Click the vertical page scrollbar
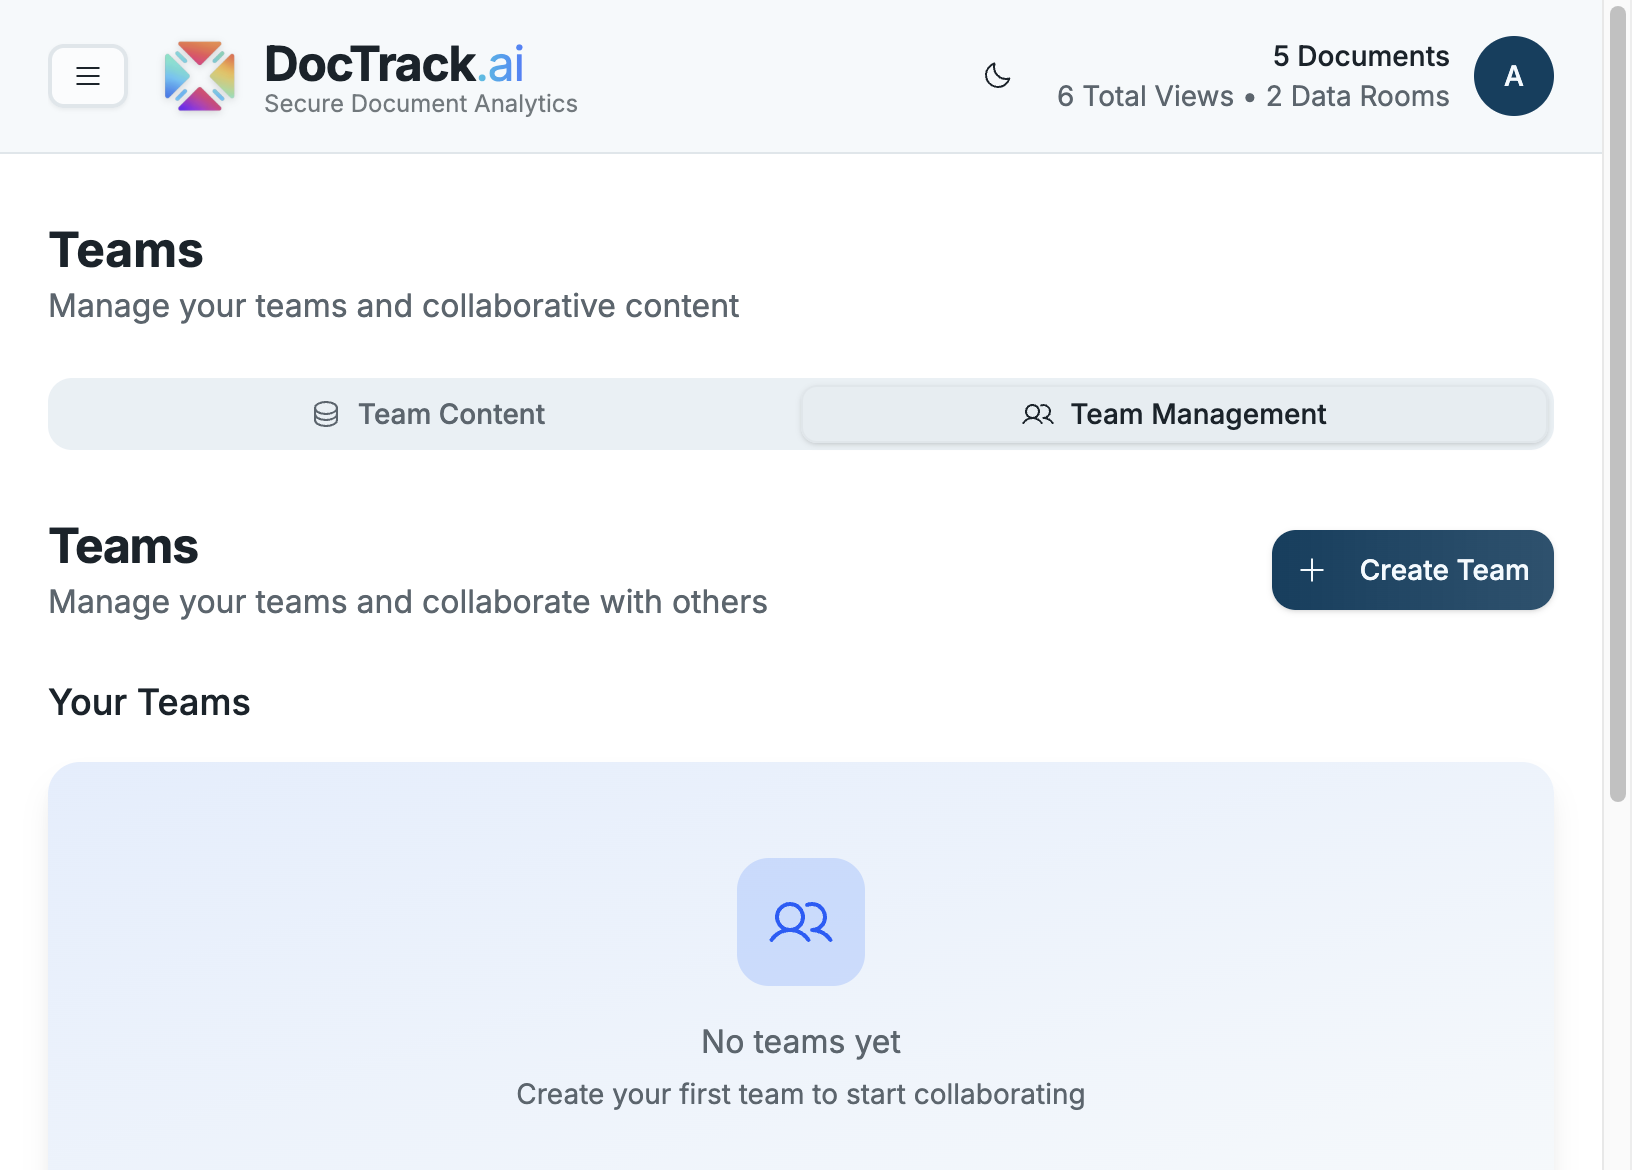 [x=1617, y=405]
